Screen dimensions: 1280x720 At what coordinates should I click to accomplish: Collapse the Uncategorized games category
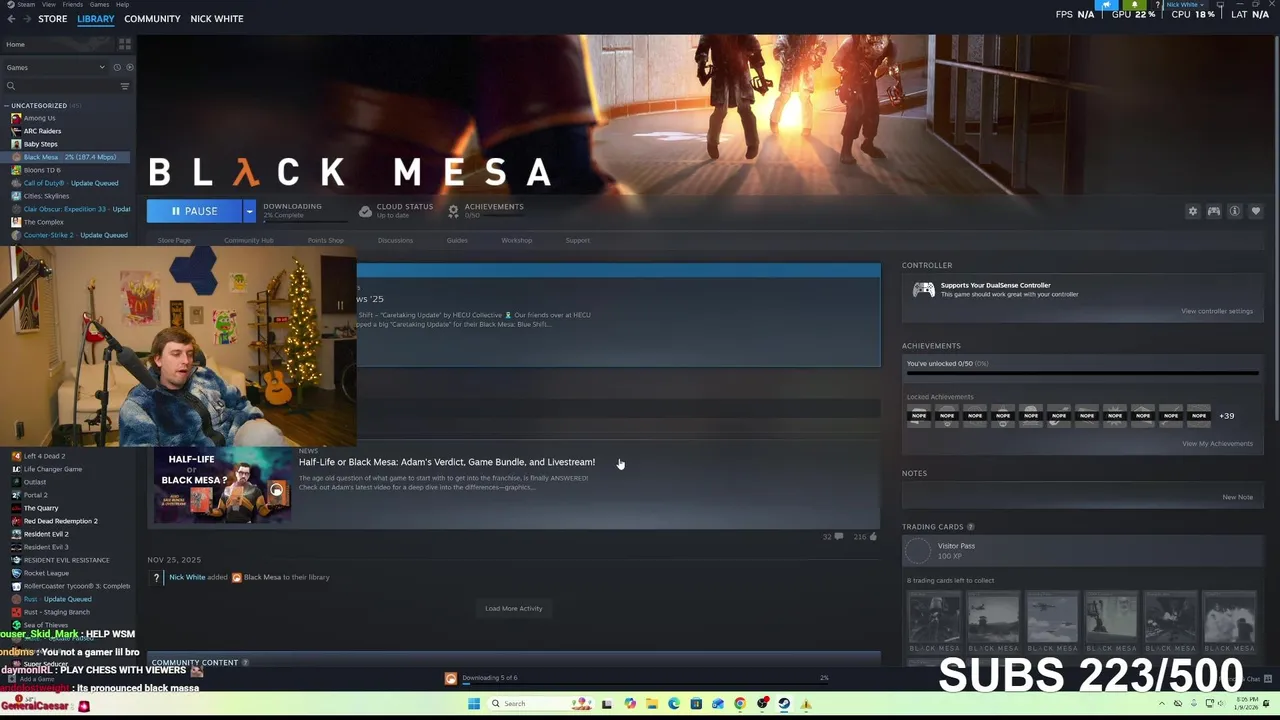pyautogui.click(x=6, y=105)
